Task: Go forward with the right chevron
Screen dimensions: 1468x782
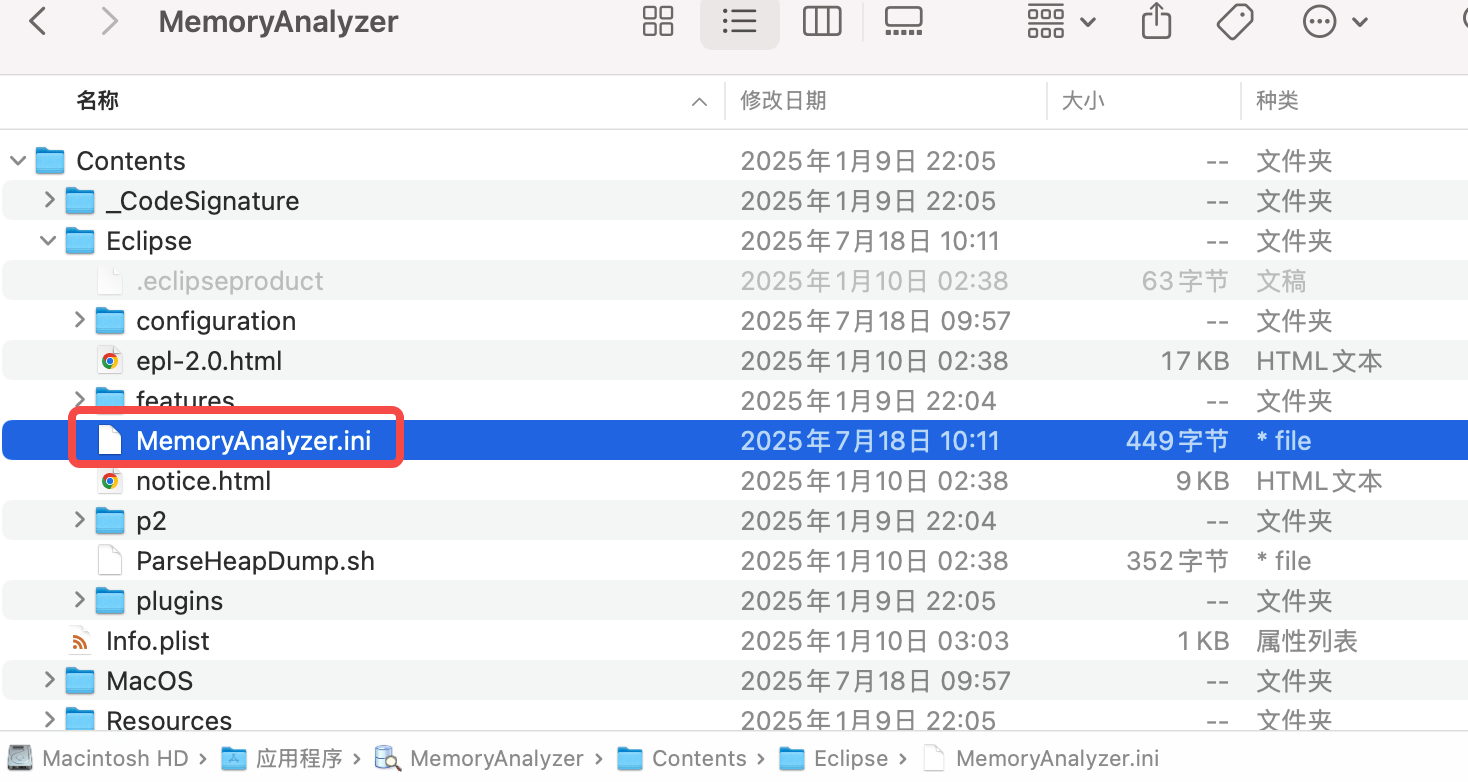Action: [x=109, y=21]
